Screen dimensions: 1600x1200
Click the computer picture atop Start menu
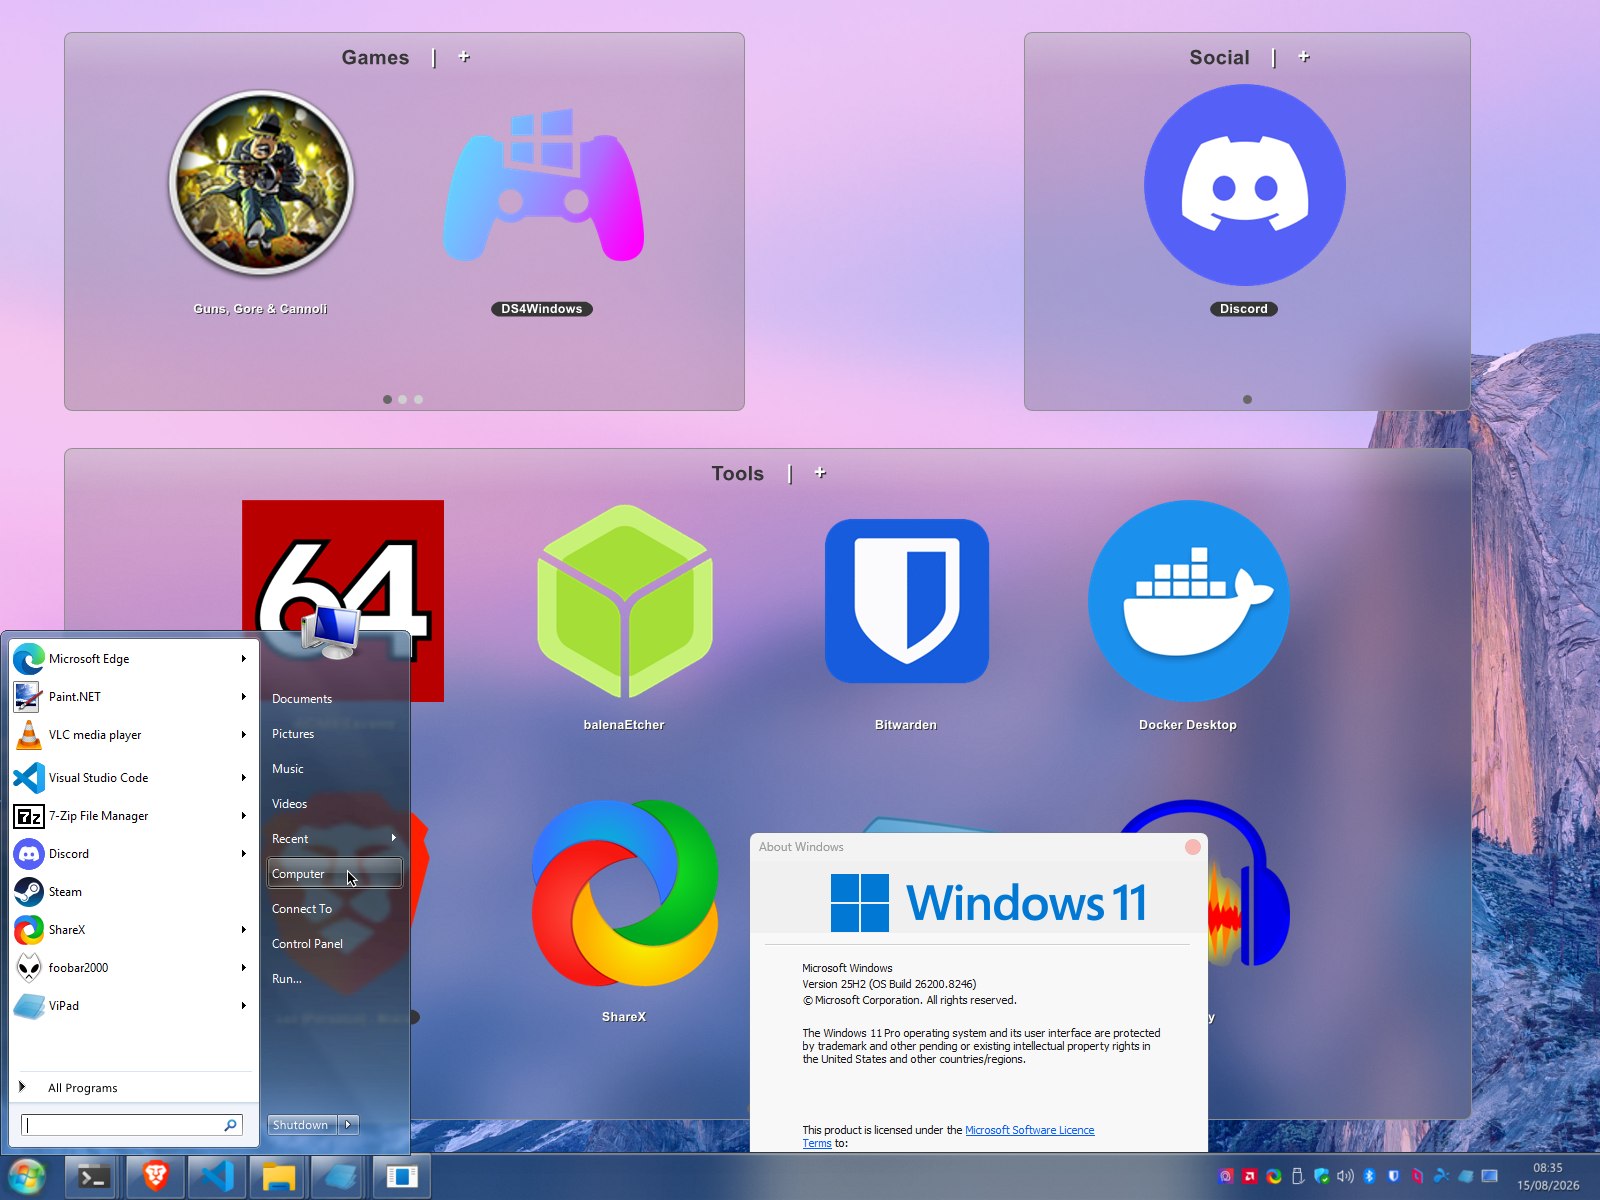[x=331, y=631]
